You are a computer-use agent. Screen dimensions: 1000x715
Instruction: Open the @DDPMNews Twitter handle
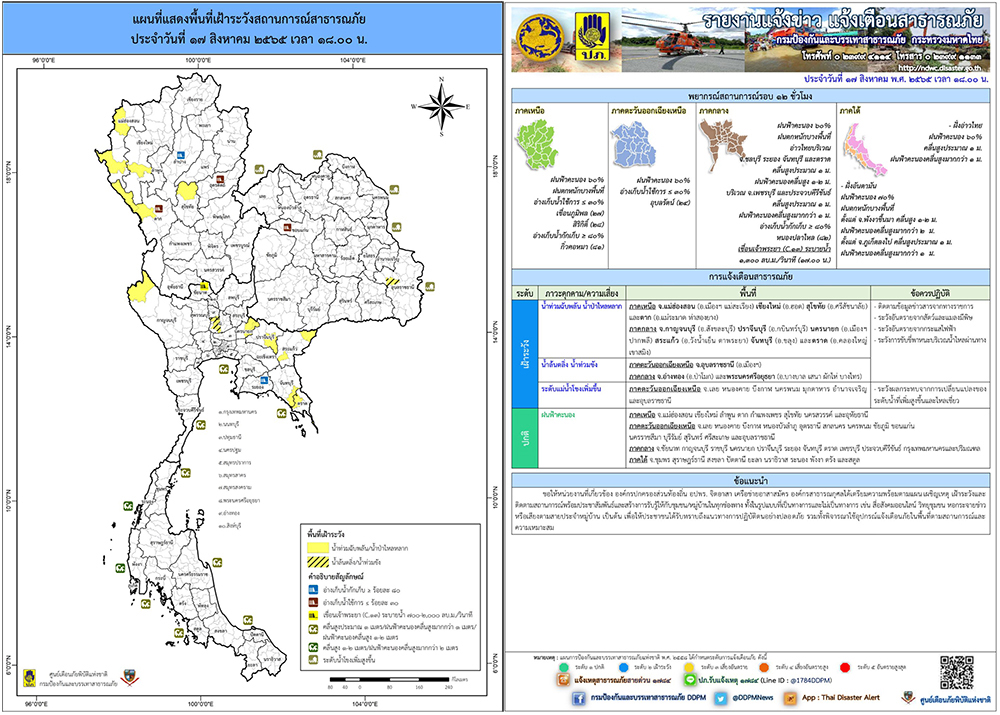(x=753, y=698)
